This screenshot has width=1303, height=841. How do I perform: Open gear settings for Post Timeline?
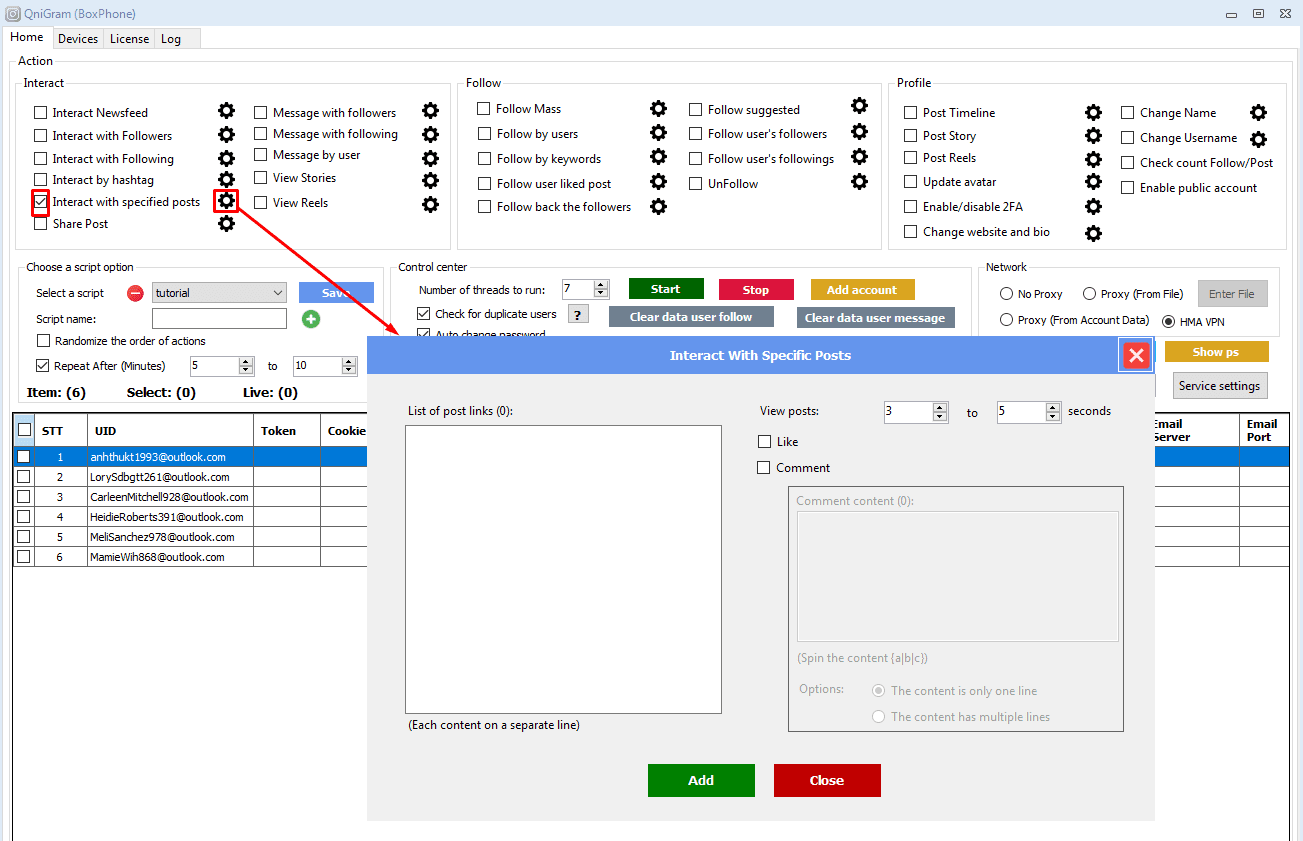pos(1094,113)
